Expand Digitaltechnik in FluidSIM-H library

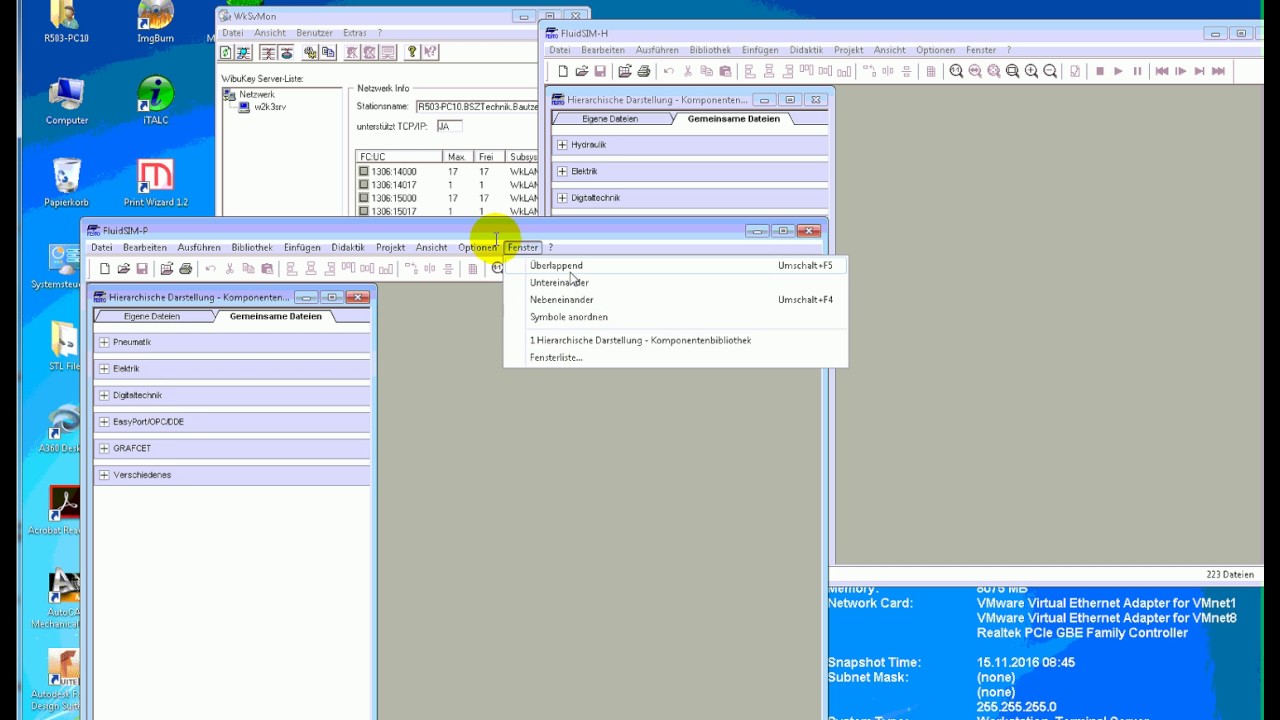pyautogui.click(x=562, y=198)
